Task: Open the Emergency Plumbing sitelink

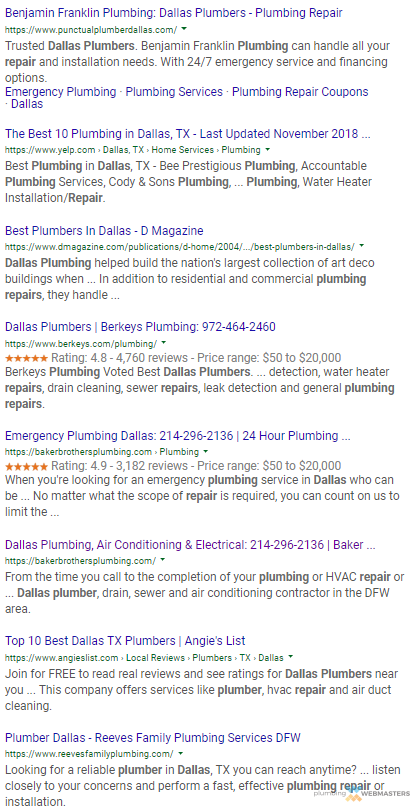Action: pyautogui.click(x=61, y=92)
